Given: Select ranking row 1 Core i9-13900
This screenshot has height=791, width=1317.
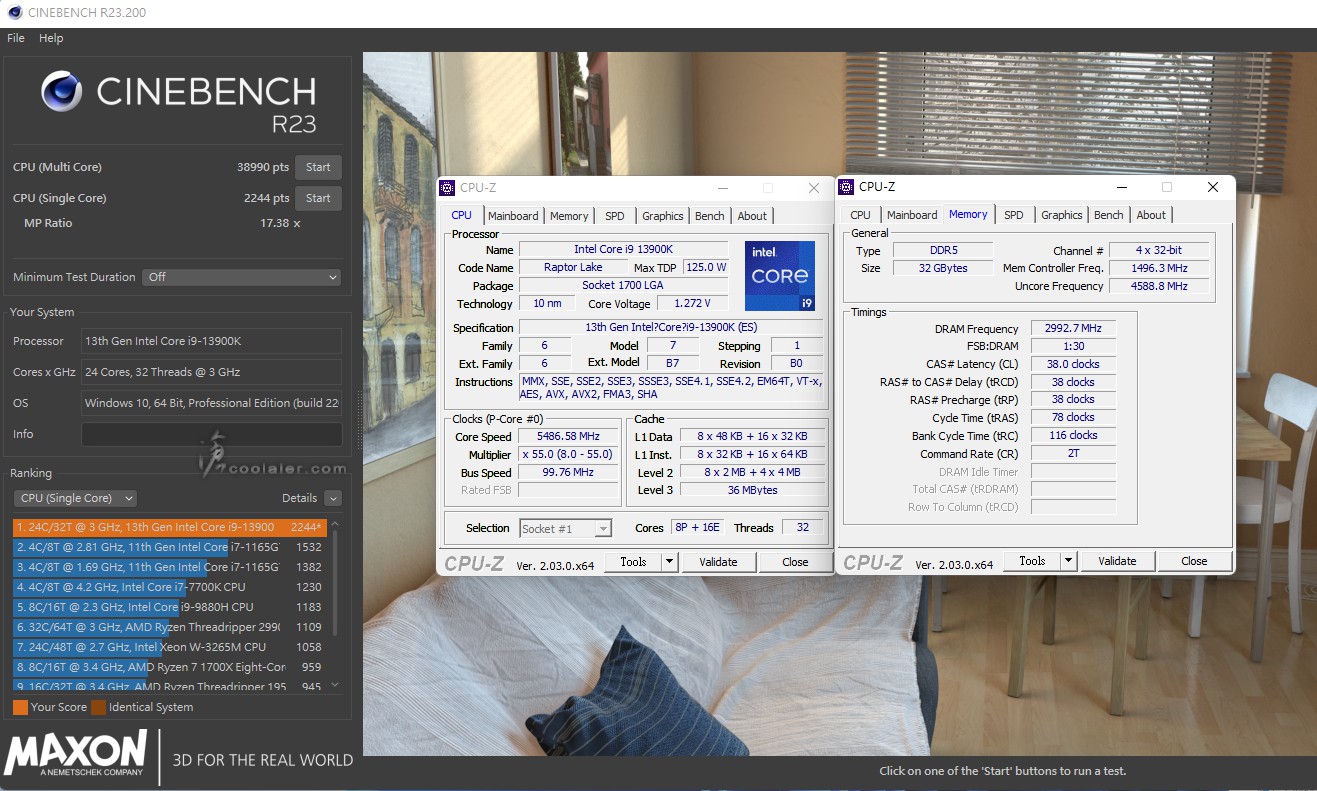Looking at the screenshot, I should (x=170, y=527).
